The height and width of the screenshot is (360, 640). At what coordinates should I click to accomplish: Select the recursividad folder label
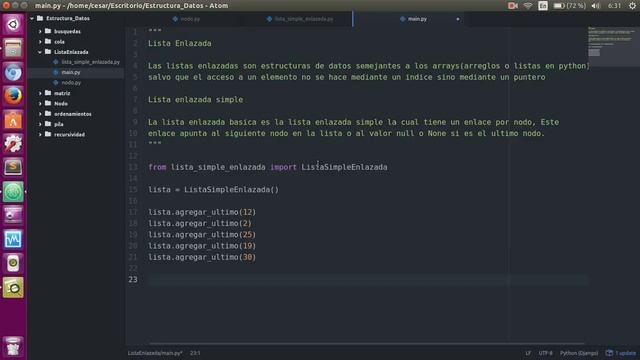coord(69,134)
